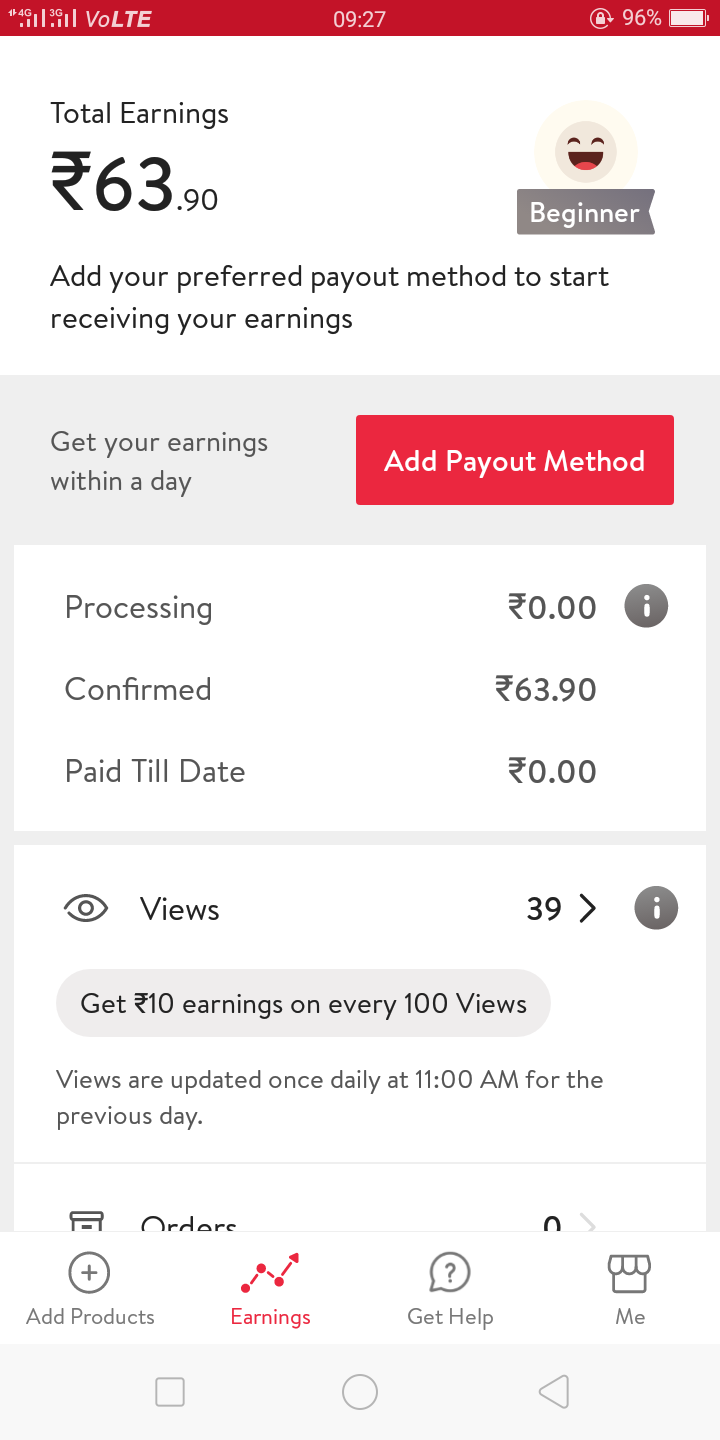This screenshot has width=720, height=1440.
Task: Open the Get Help tab
Action: point(450,1290)
